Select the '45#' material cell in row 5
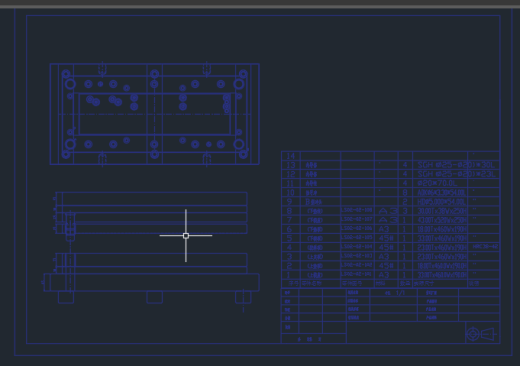 [x=386, y=238]
